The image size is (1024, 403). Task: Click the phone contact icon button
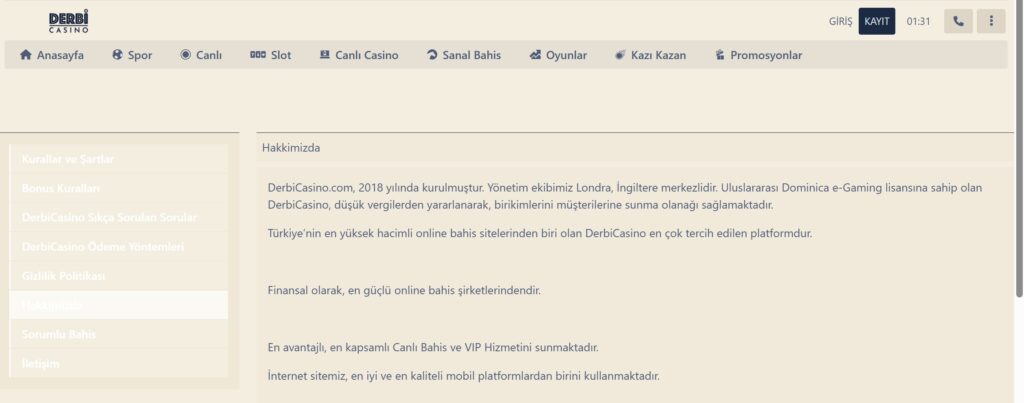[958, 21]
